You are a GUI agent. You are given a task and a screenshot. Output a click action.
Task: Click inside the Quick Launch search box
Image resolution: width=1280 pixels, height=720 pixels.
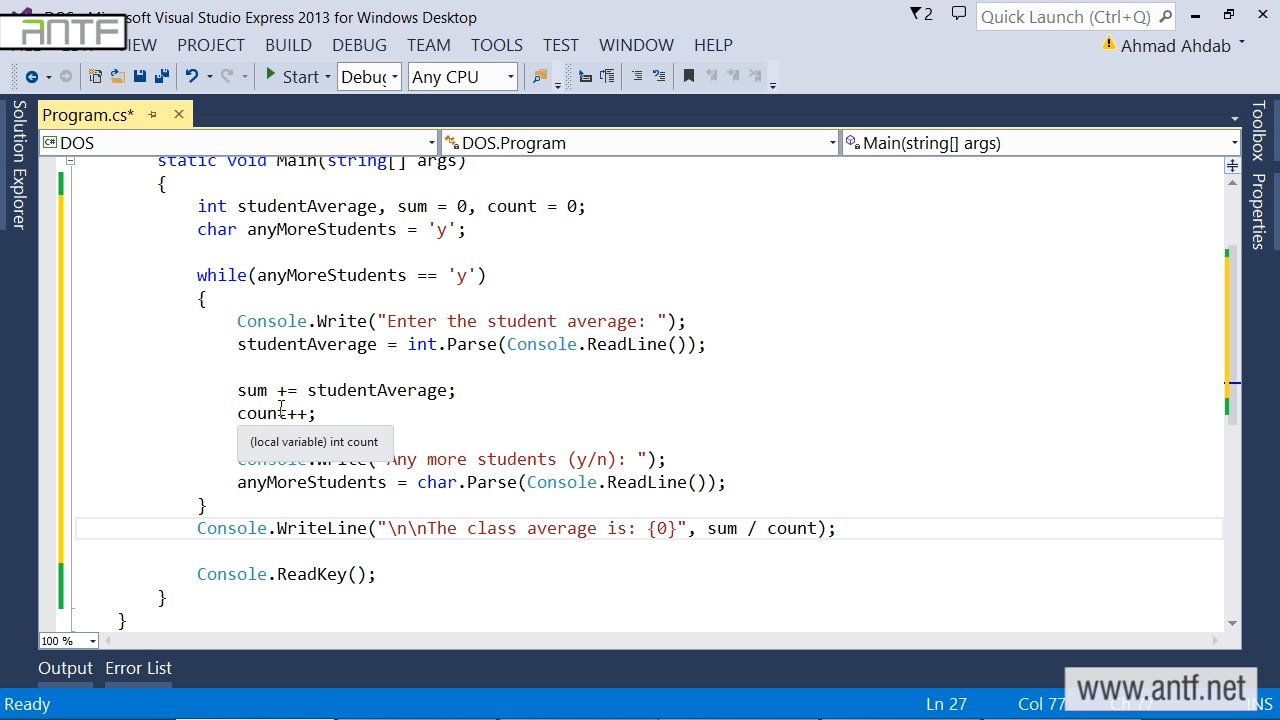tap(1065, 17)
